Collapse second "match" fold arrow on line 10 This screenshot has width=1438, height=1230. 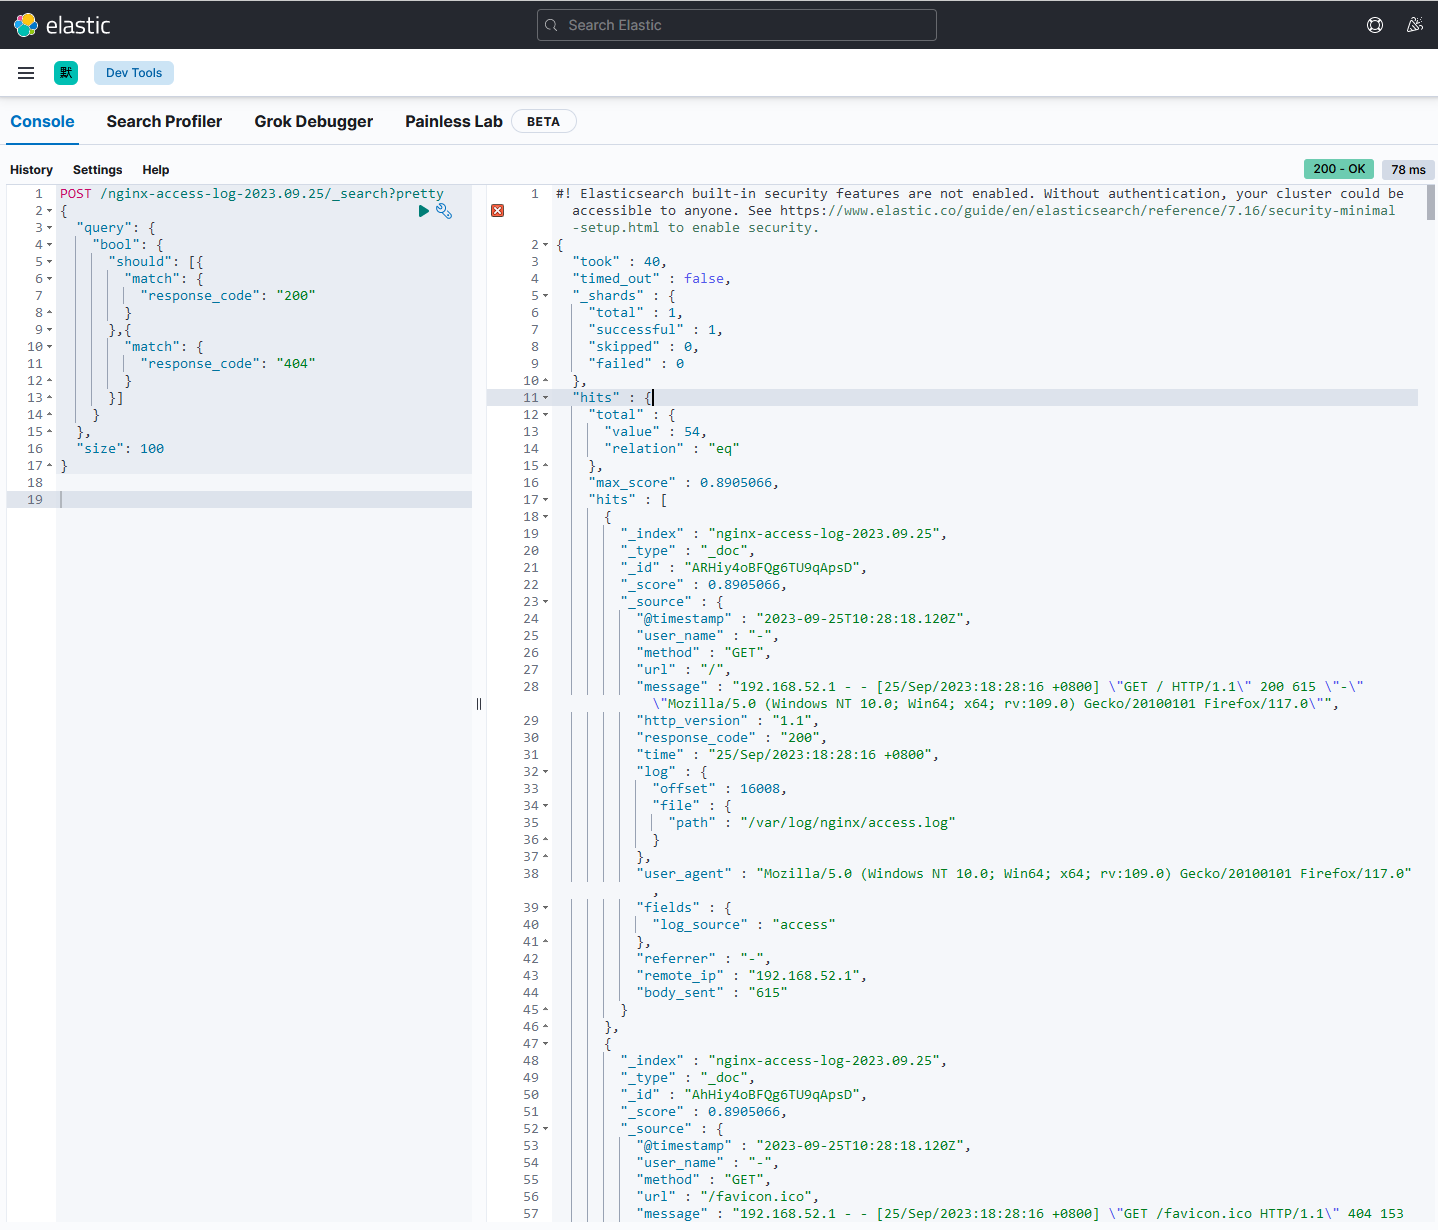coord(50,347)
